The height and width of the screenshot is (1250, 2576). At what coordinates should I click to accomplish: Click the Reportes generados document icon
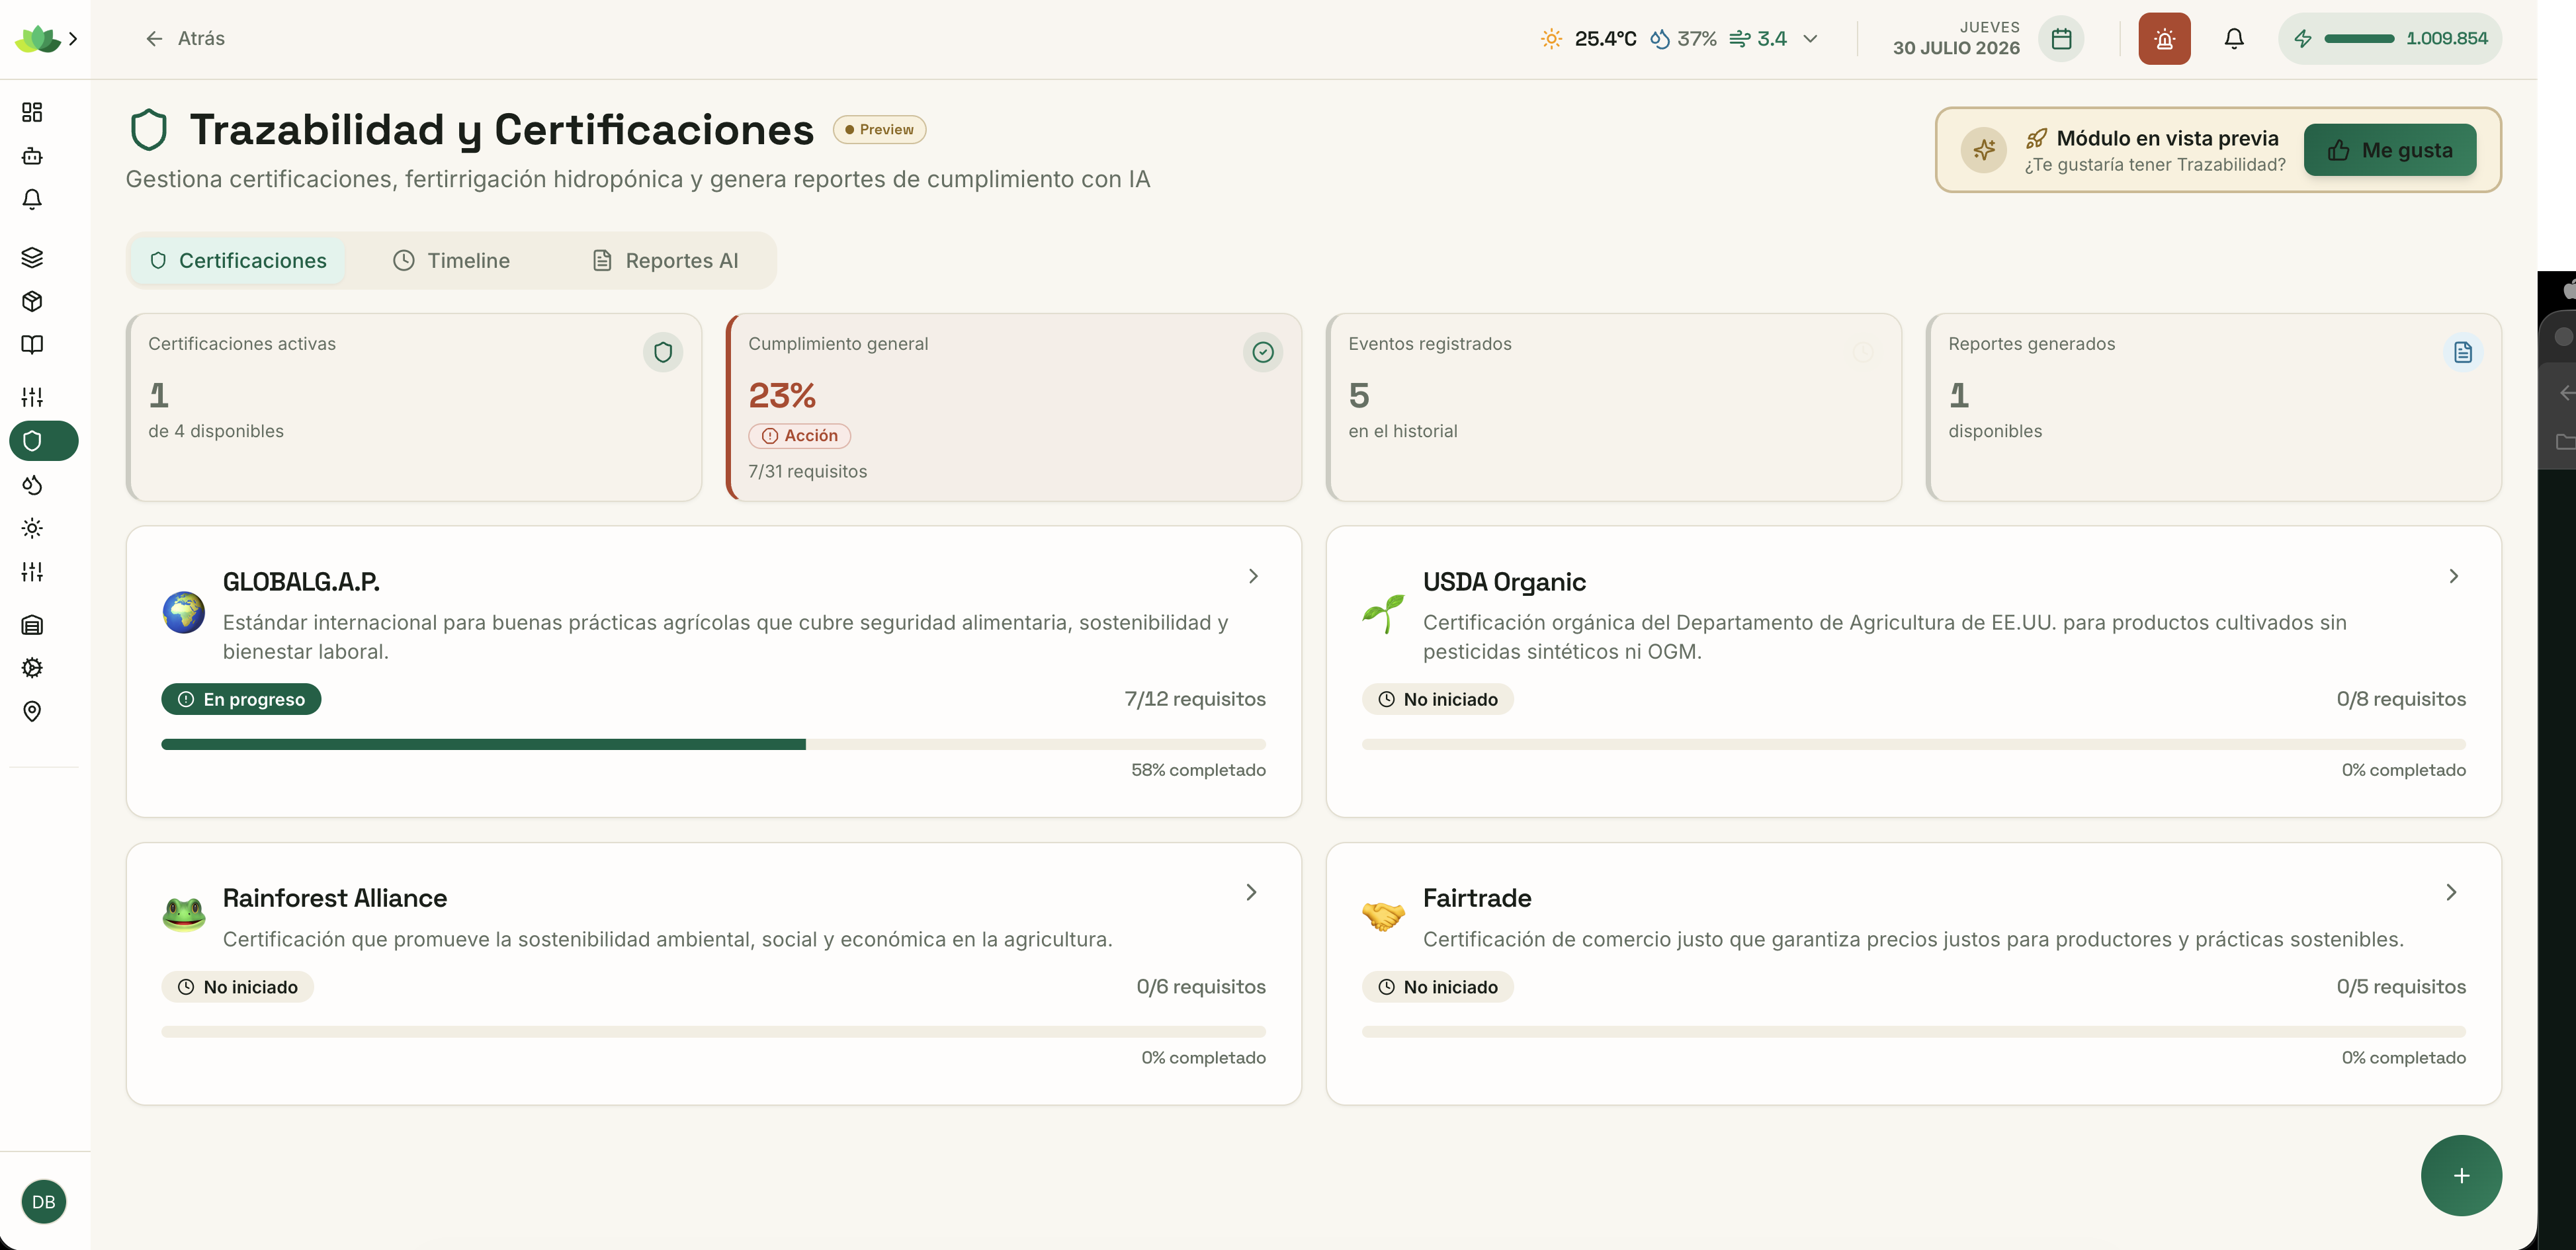(x=2463, y=352)
